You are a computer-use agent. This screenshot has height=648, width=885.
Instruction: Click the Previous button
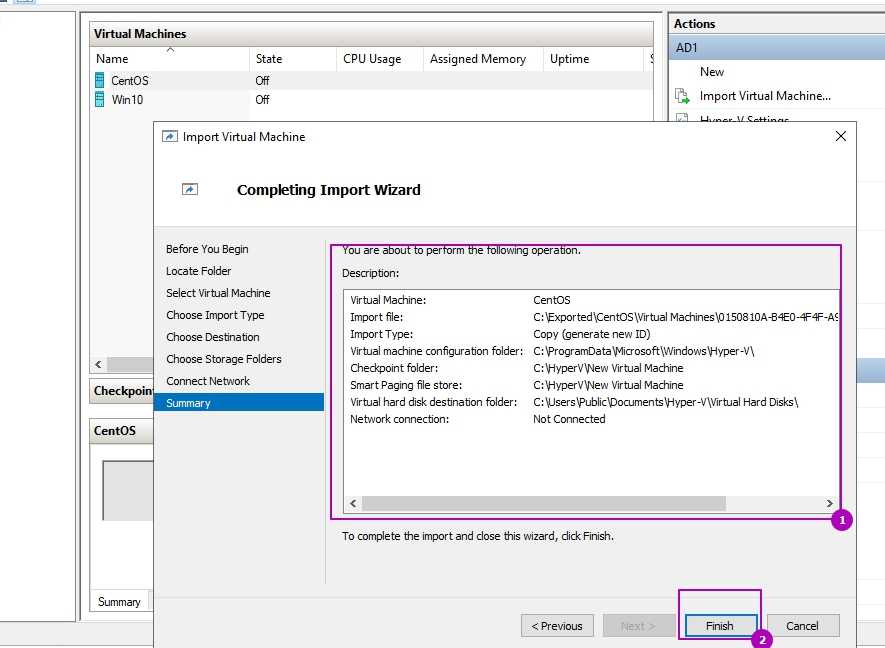tap(557, 626)
